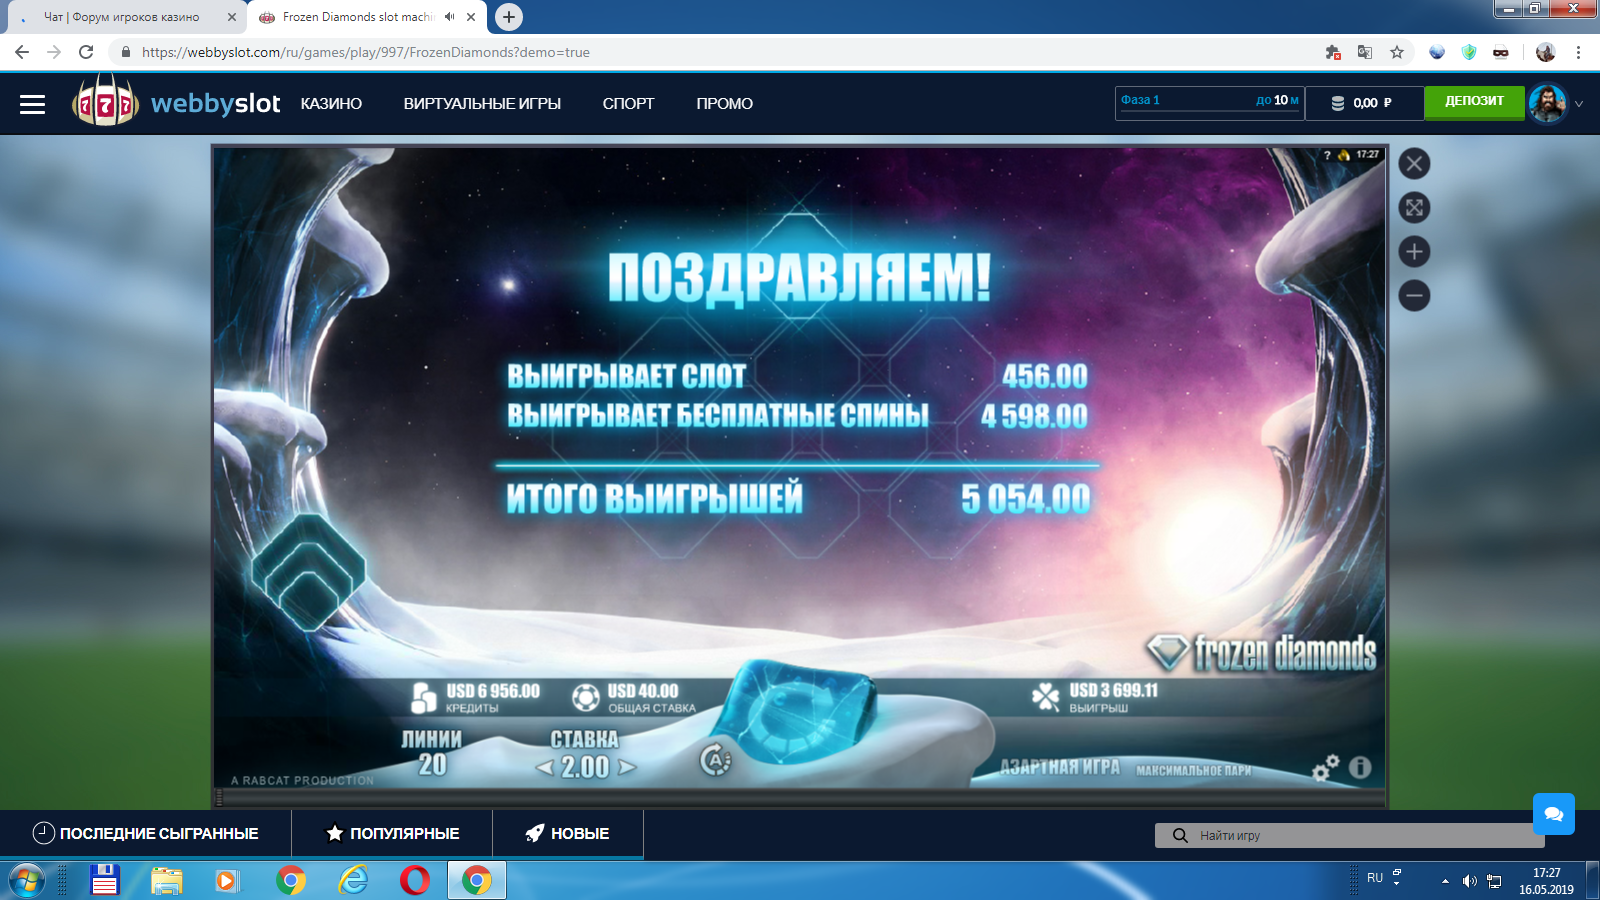Reload the page
Screen dimensions: 1600x900
pos(86,52)
